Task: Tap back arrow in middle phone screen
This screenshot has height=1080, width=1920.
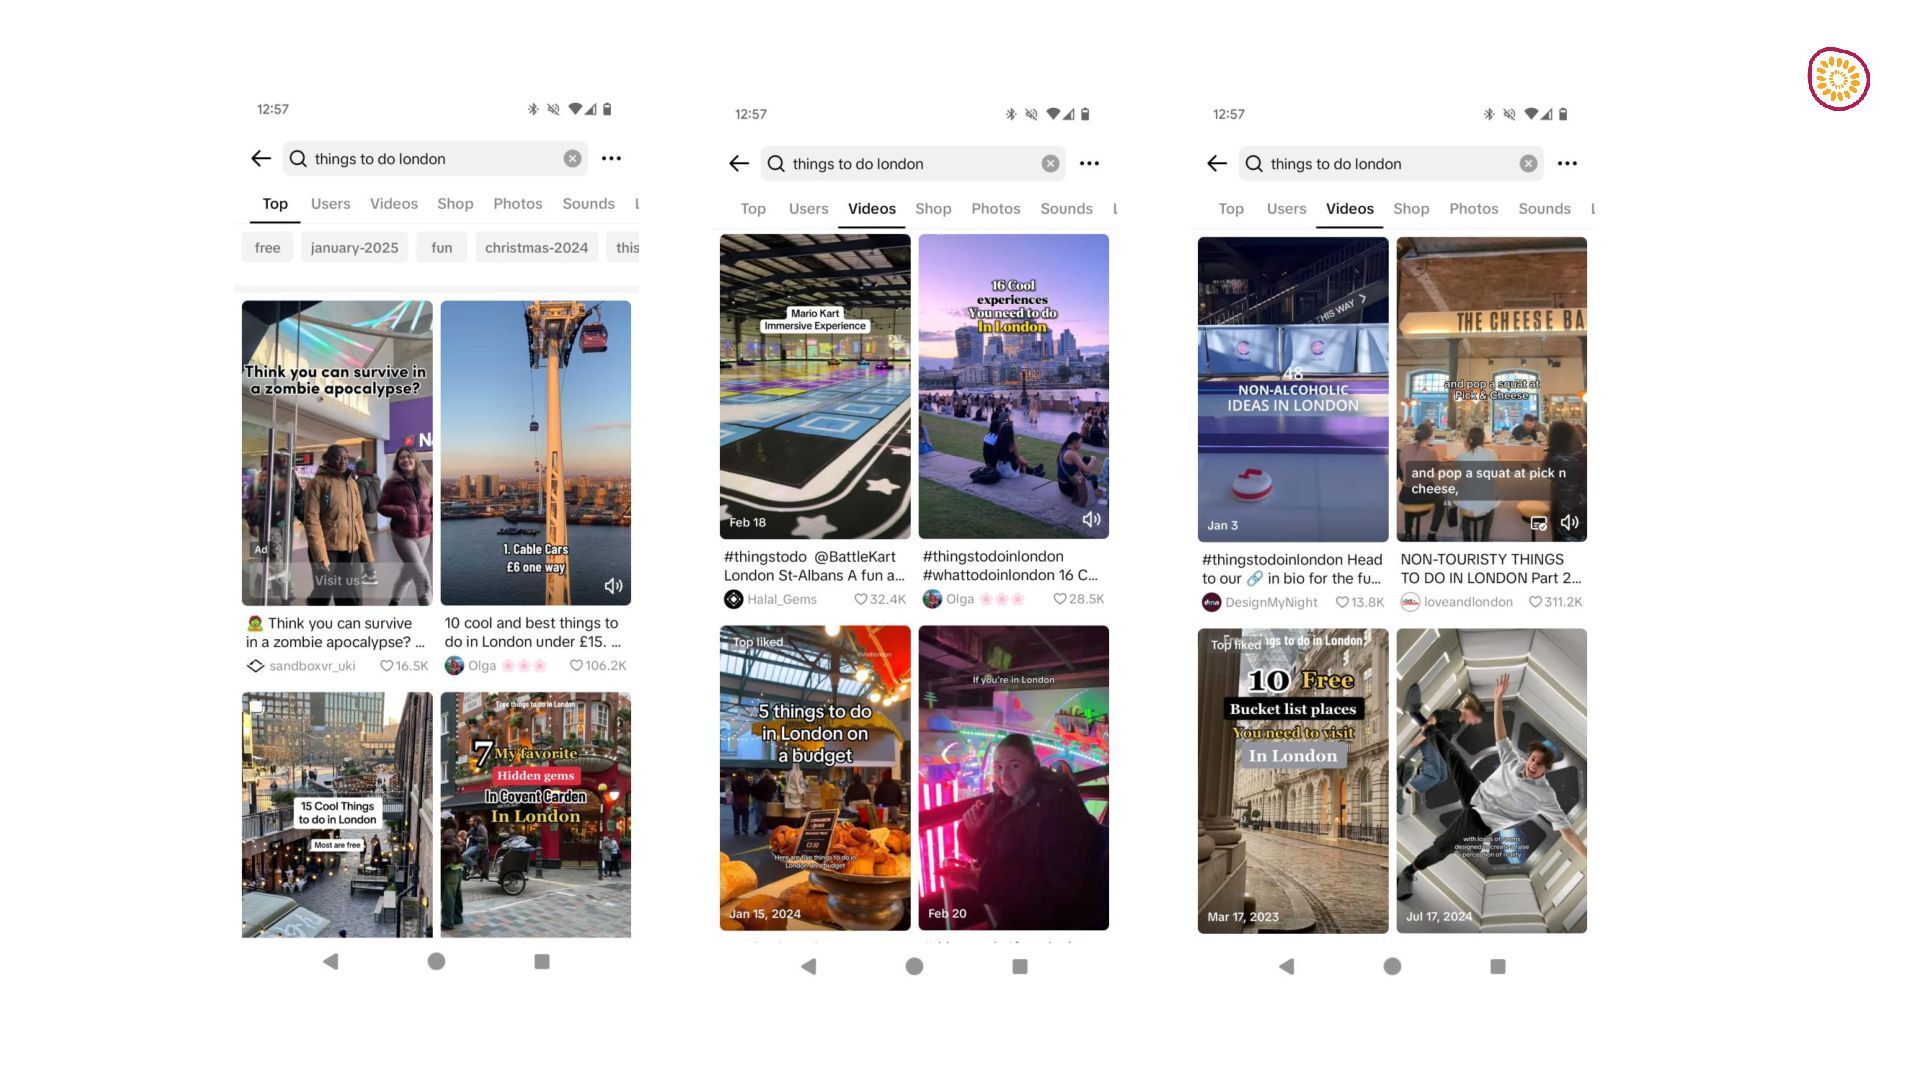Action: pyautogui.click(x=739, y=163)
